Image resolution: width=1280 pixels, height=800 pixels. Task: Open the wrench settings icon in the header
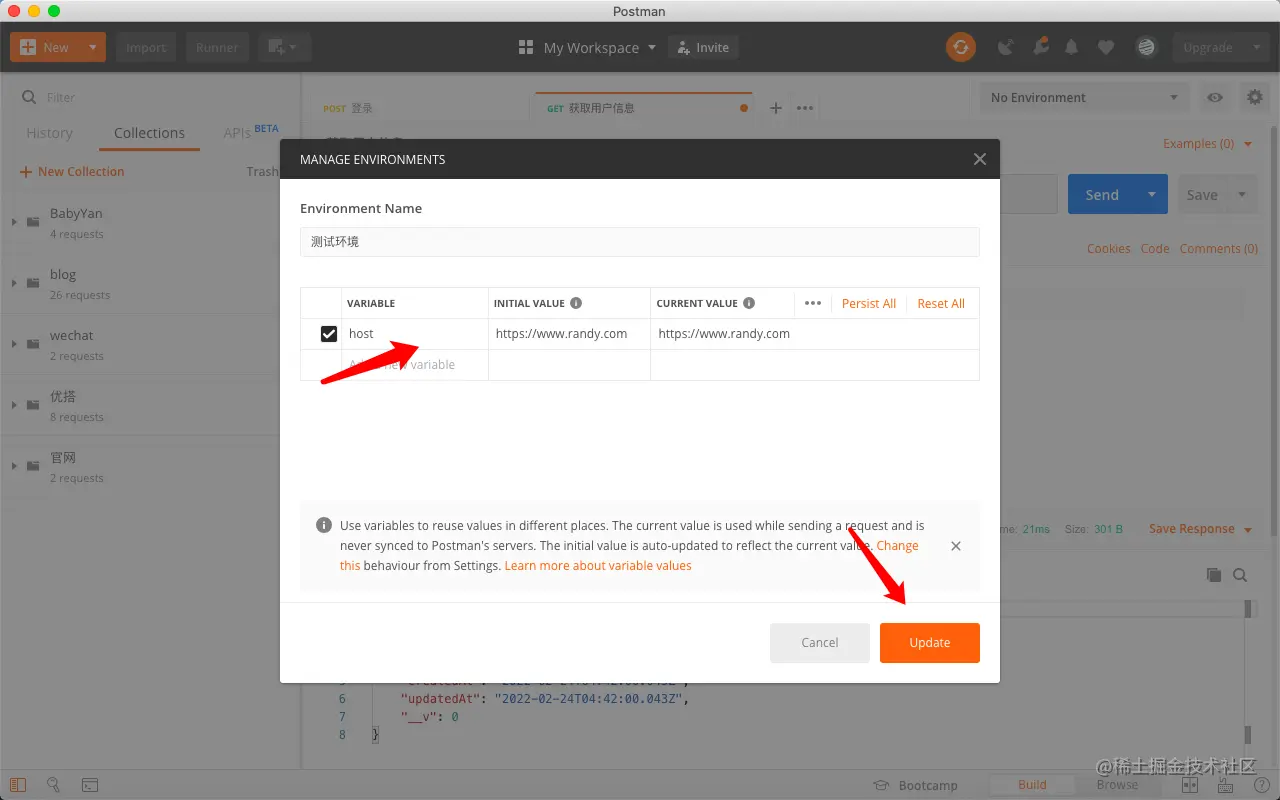click(x=1041, y=47)
